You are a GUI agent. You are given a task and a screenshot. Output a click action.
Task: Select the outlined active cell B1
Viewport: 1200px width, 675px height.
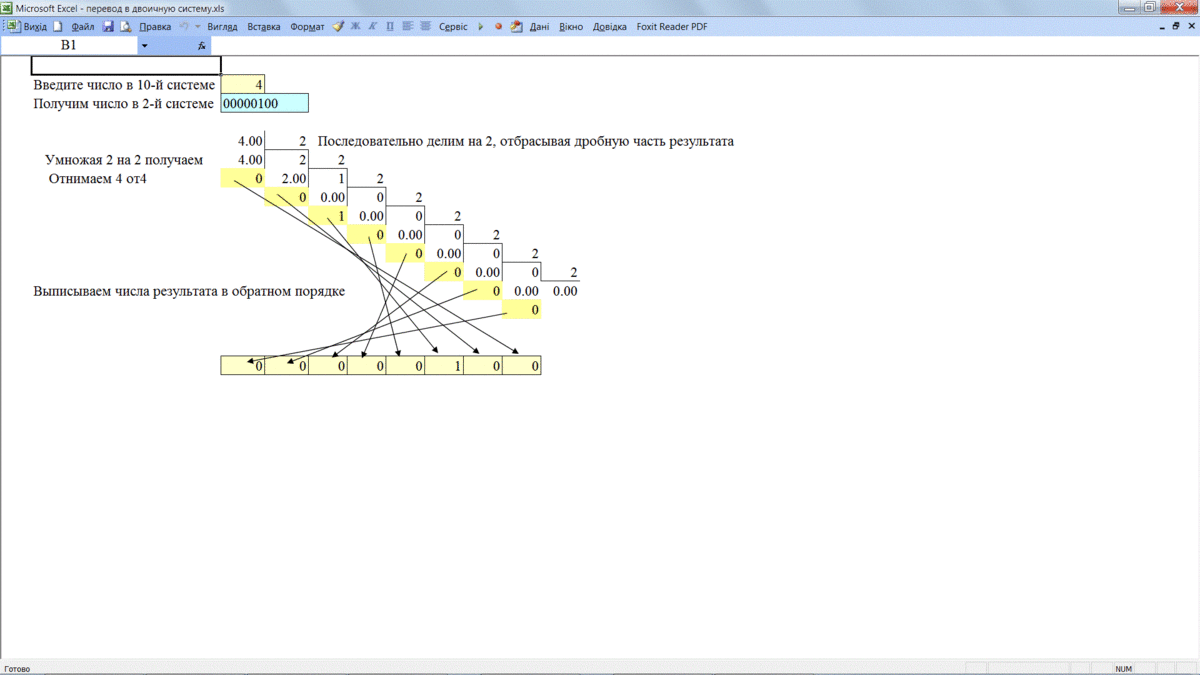pyautogui.click(x=126, y=66)
